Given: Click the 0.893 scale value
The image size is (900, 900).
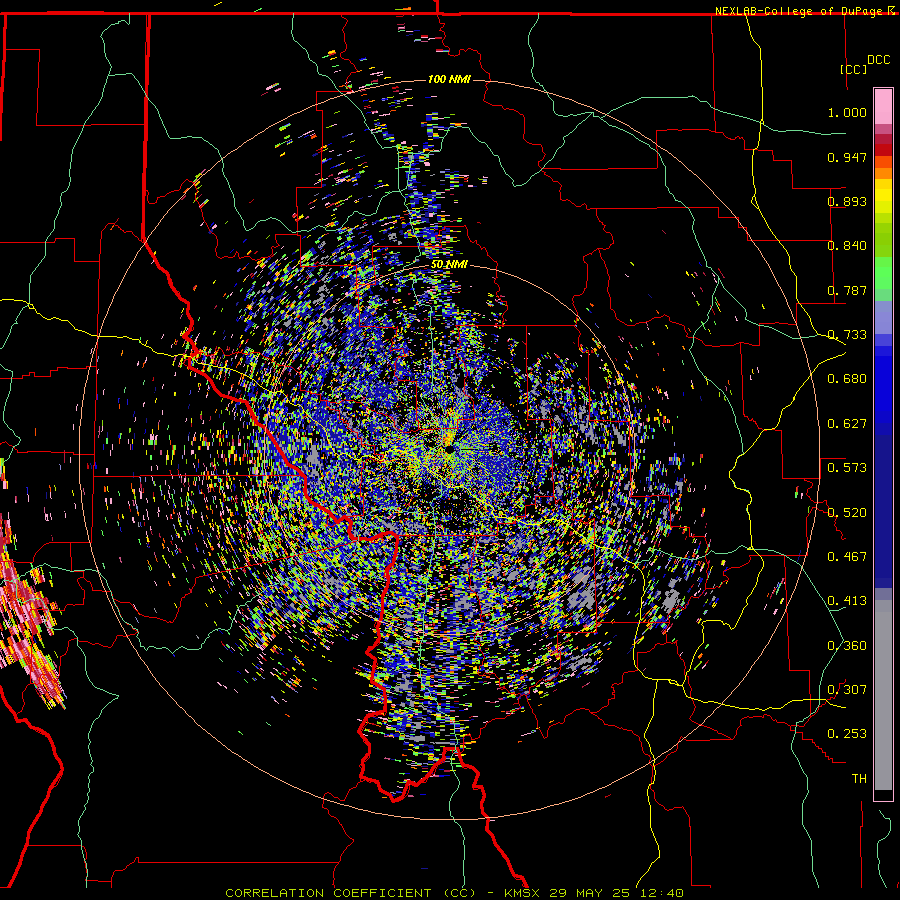Looking at the screenshot, I should click(x=847, y=201).
